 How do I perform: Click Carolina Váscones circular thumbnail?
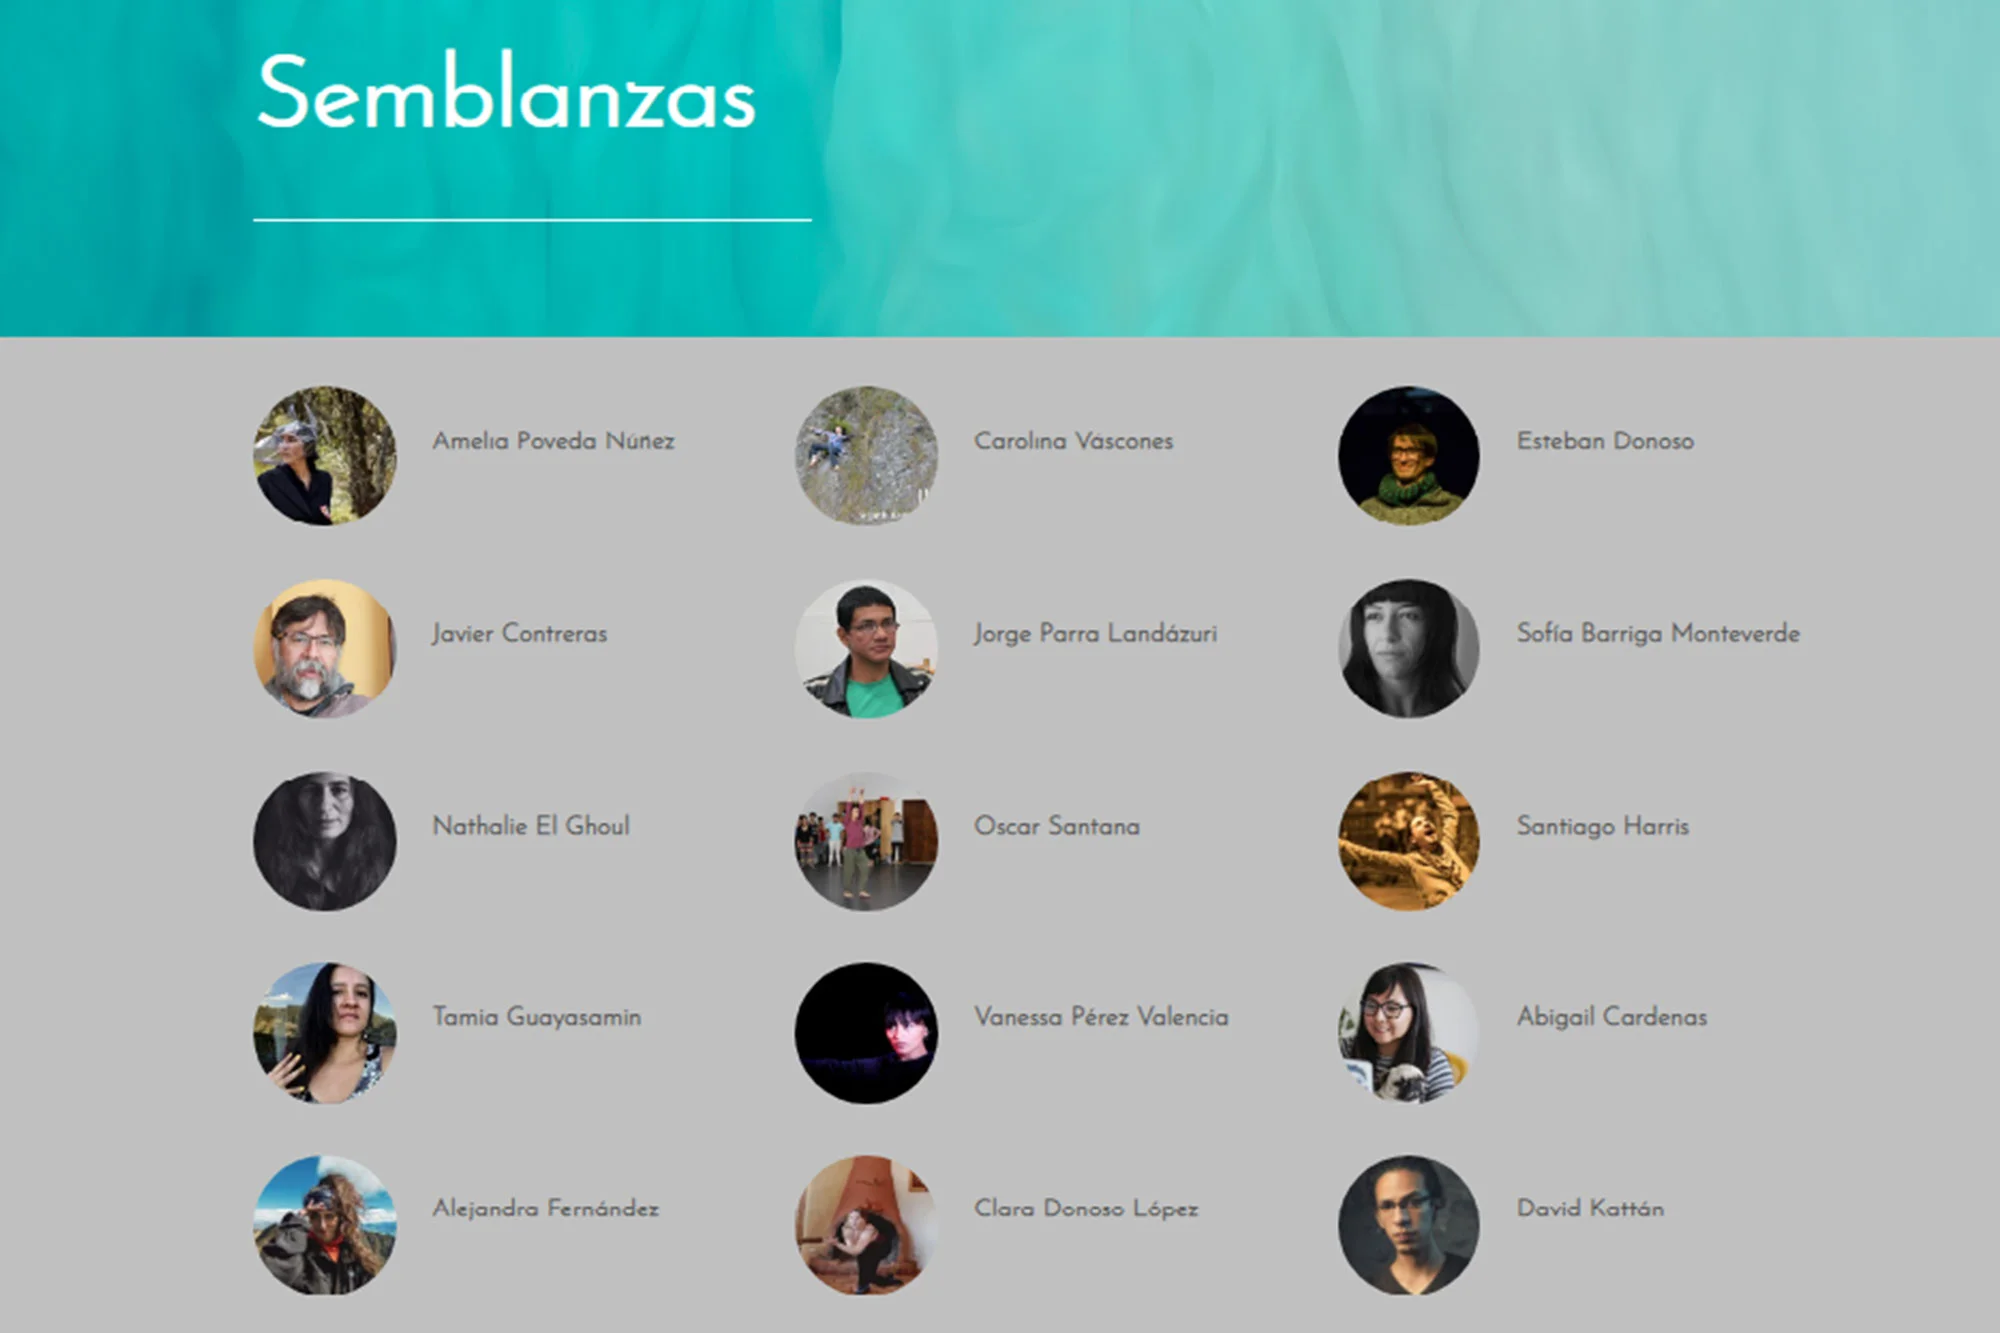(866, 456)
